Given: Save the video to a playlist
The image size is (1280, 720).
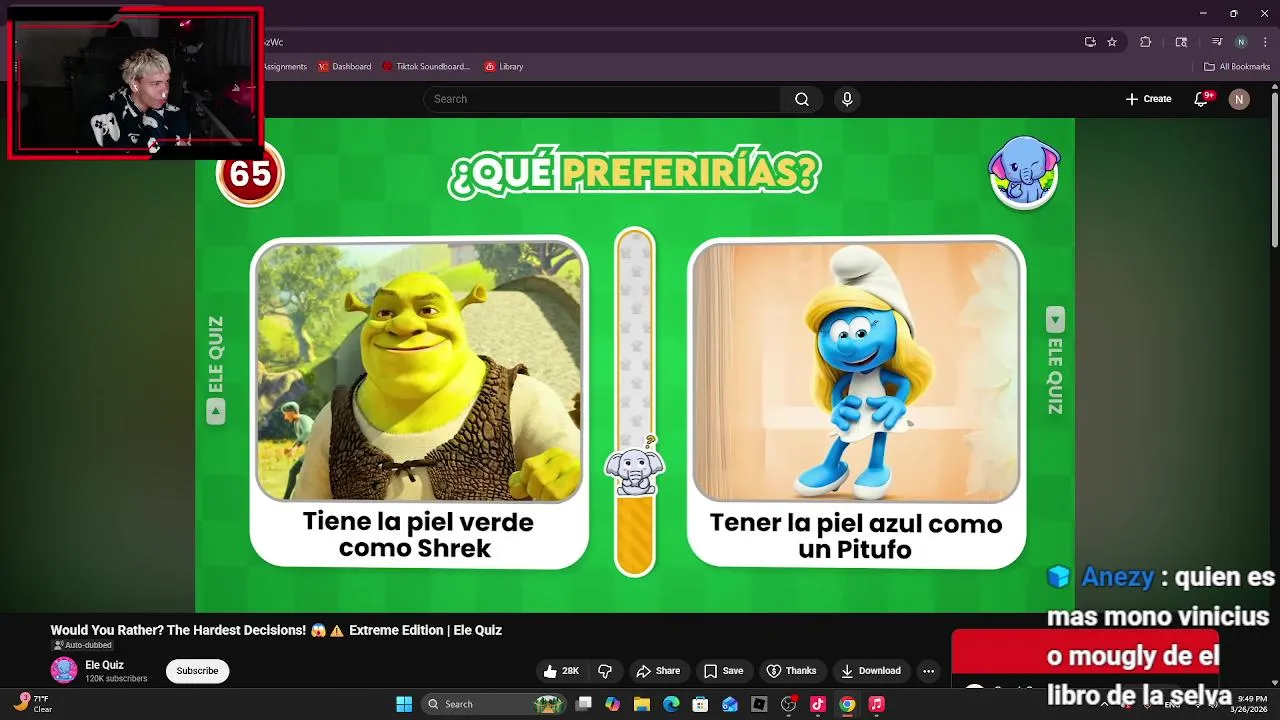Looking at the screenshot, I should click(723, 671).
